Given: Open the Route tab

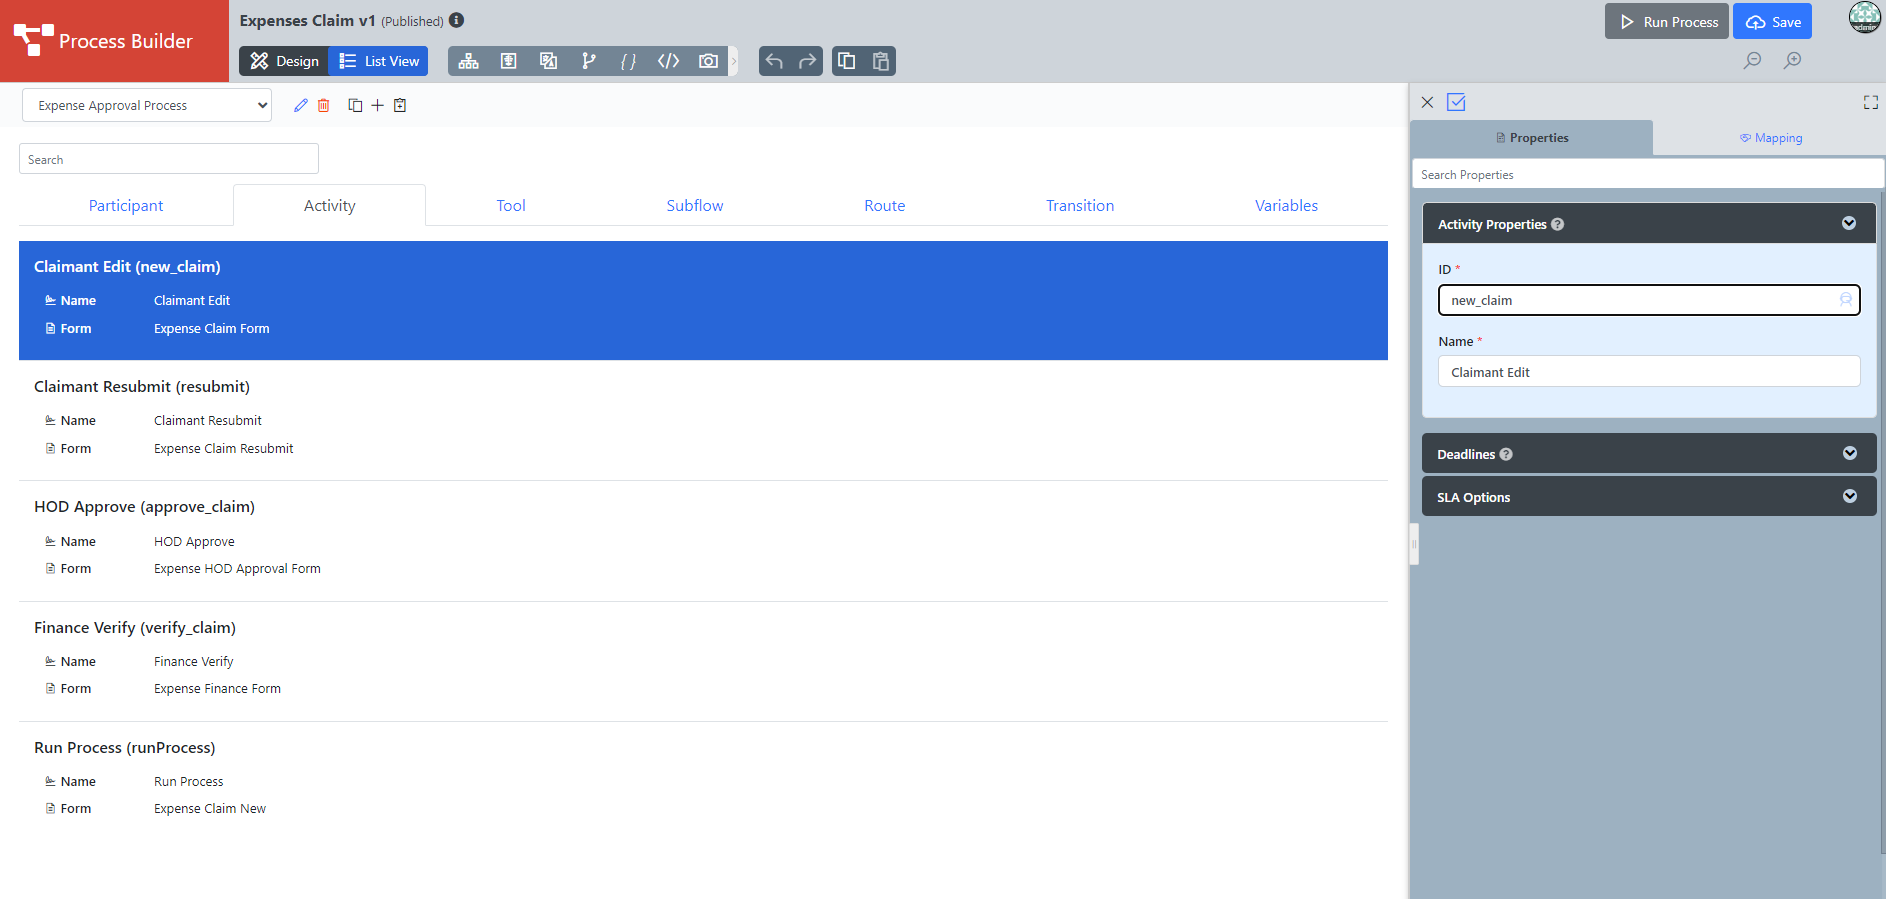Looking at the screenshot, I should 885,206.
